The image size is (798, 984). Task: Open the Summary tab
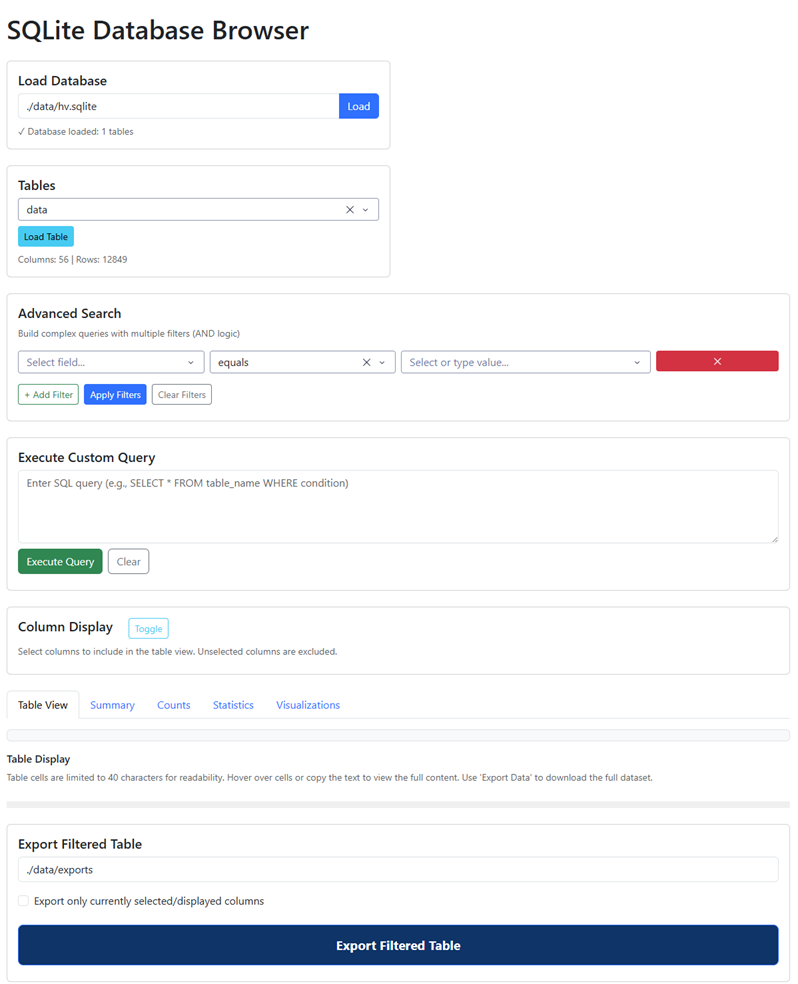112,705
